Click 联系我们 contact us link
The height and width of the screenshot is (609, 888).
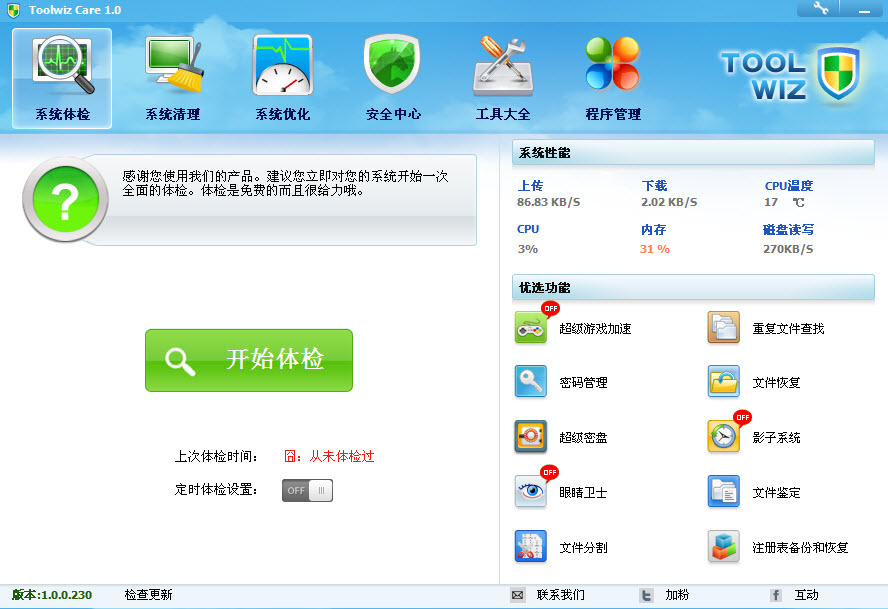pos(561,595)
